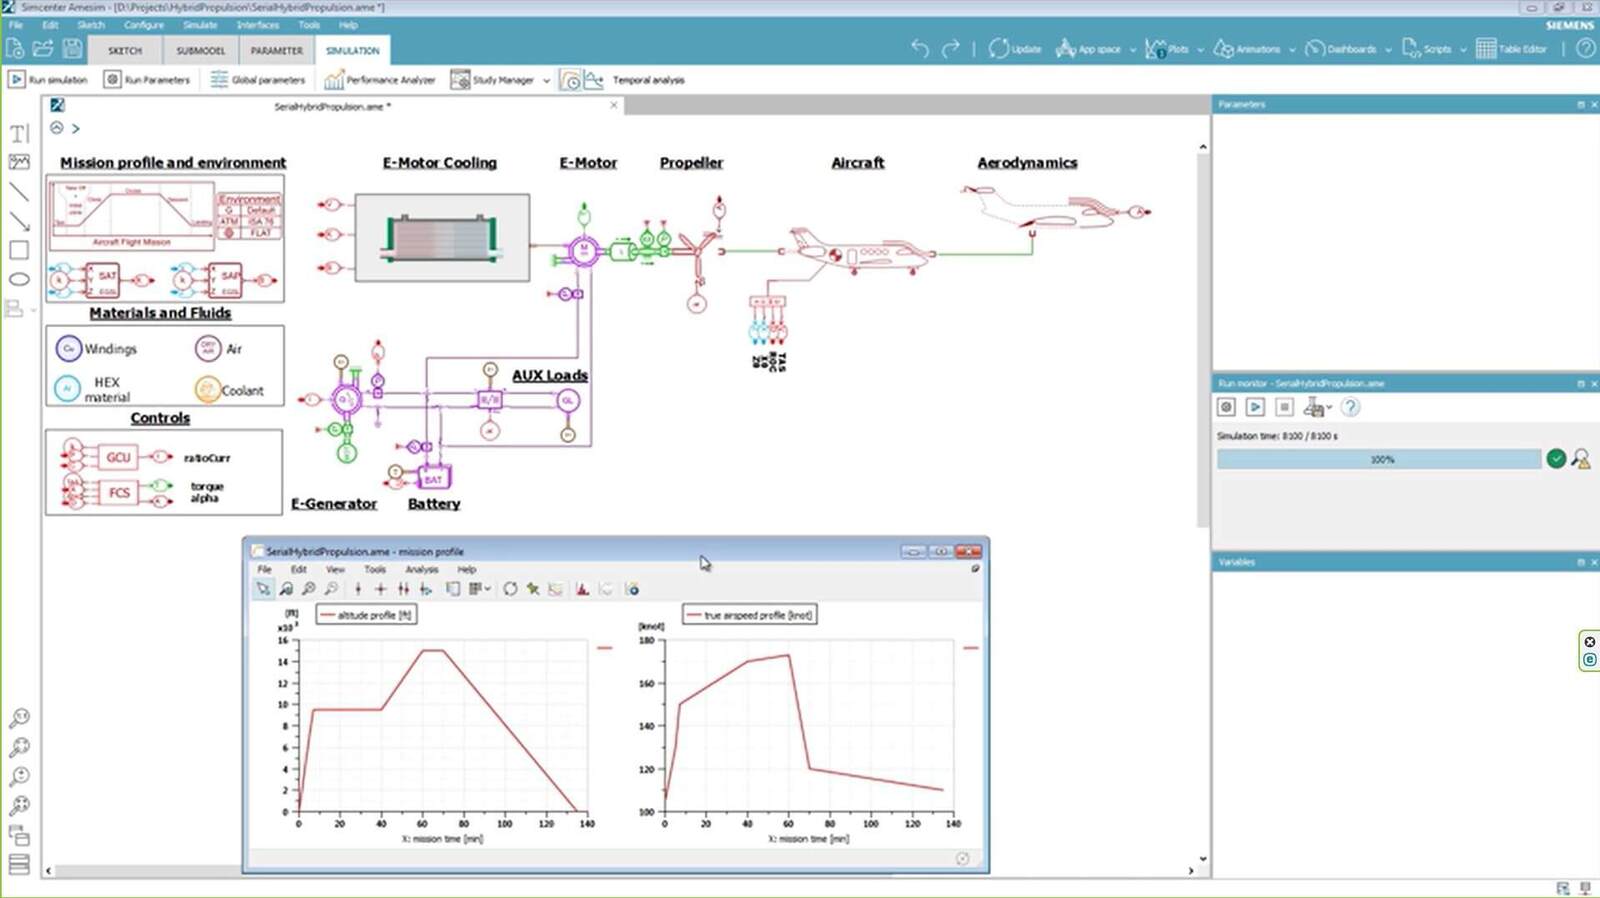Click Run simulation button
Image resolution: width=1600 pixels, height=898 pixels.
point(49,80)
